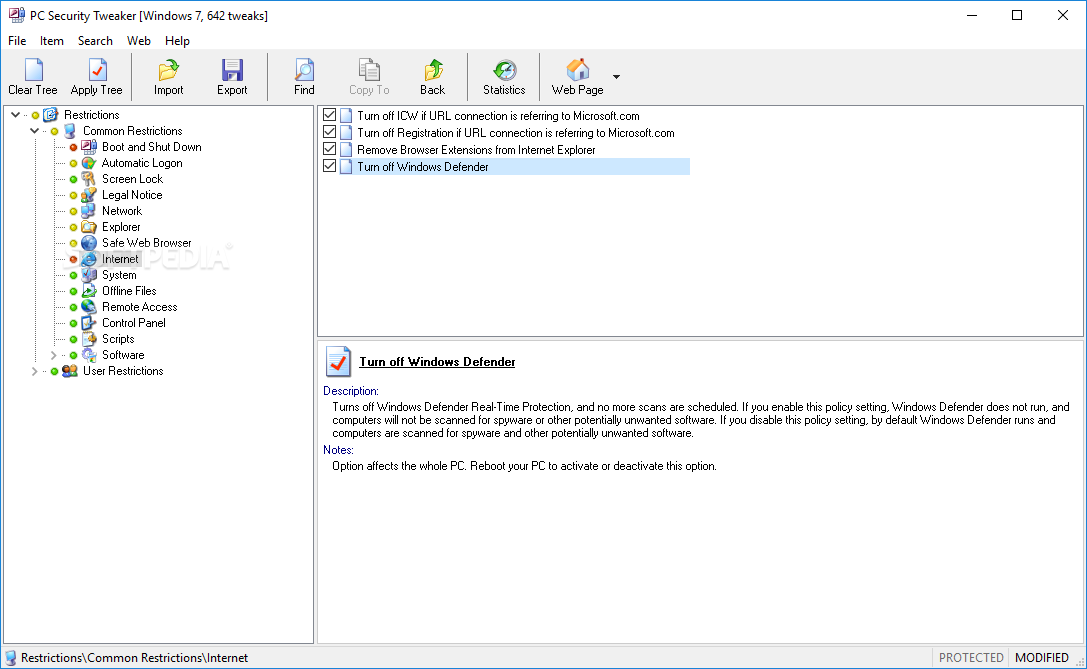1087x669 pixels.
Task: Click the Common Restrictions computer icon
Action: [69, 131]
